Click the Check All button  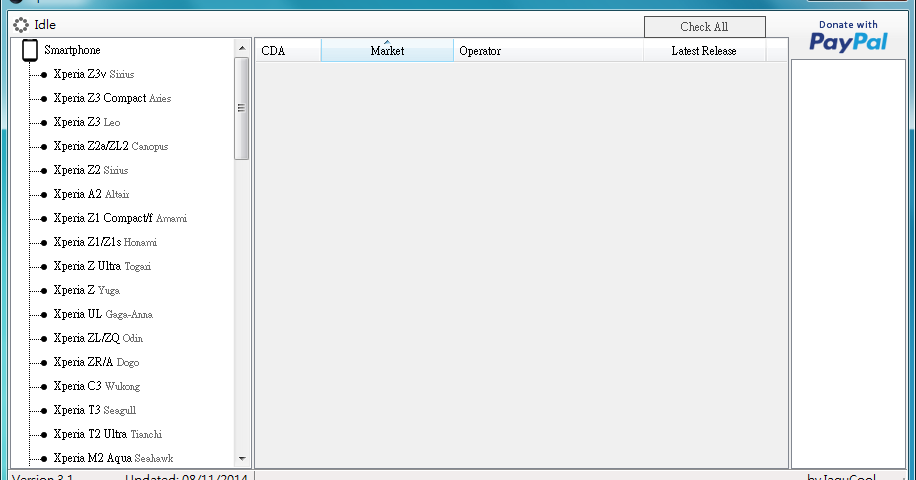(x=705, y=27)
